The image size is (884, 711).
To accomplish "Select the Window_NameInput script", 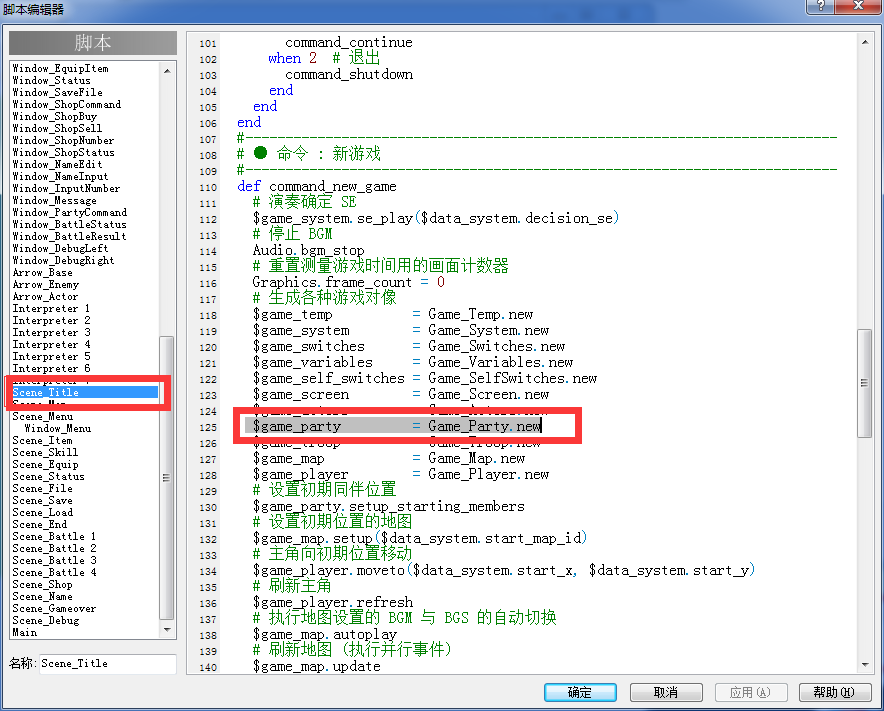I will [60, 176].
